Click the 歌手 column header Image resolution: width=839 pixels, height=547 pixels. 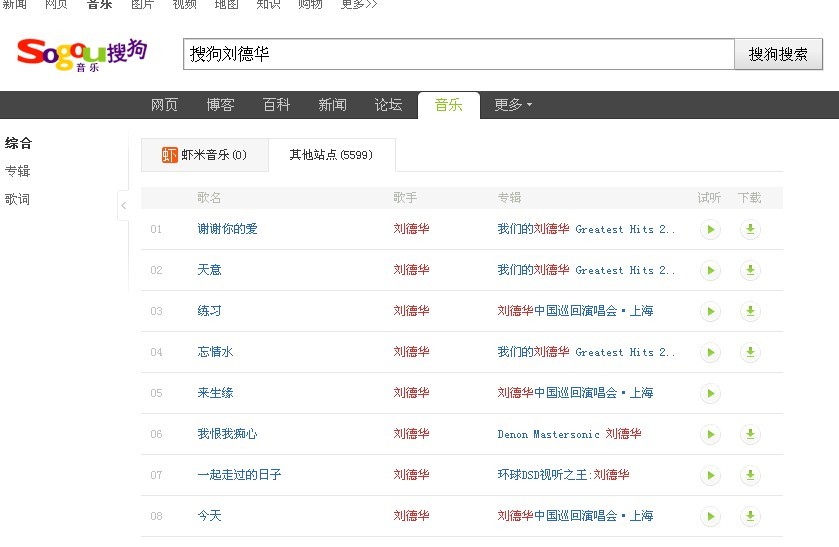pyautogui.click(x=405, y=198)
